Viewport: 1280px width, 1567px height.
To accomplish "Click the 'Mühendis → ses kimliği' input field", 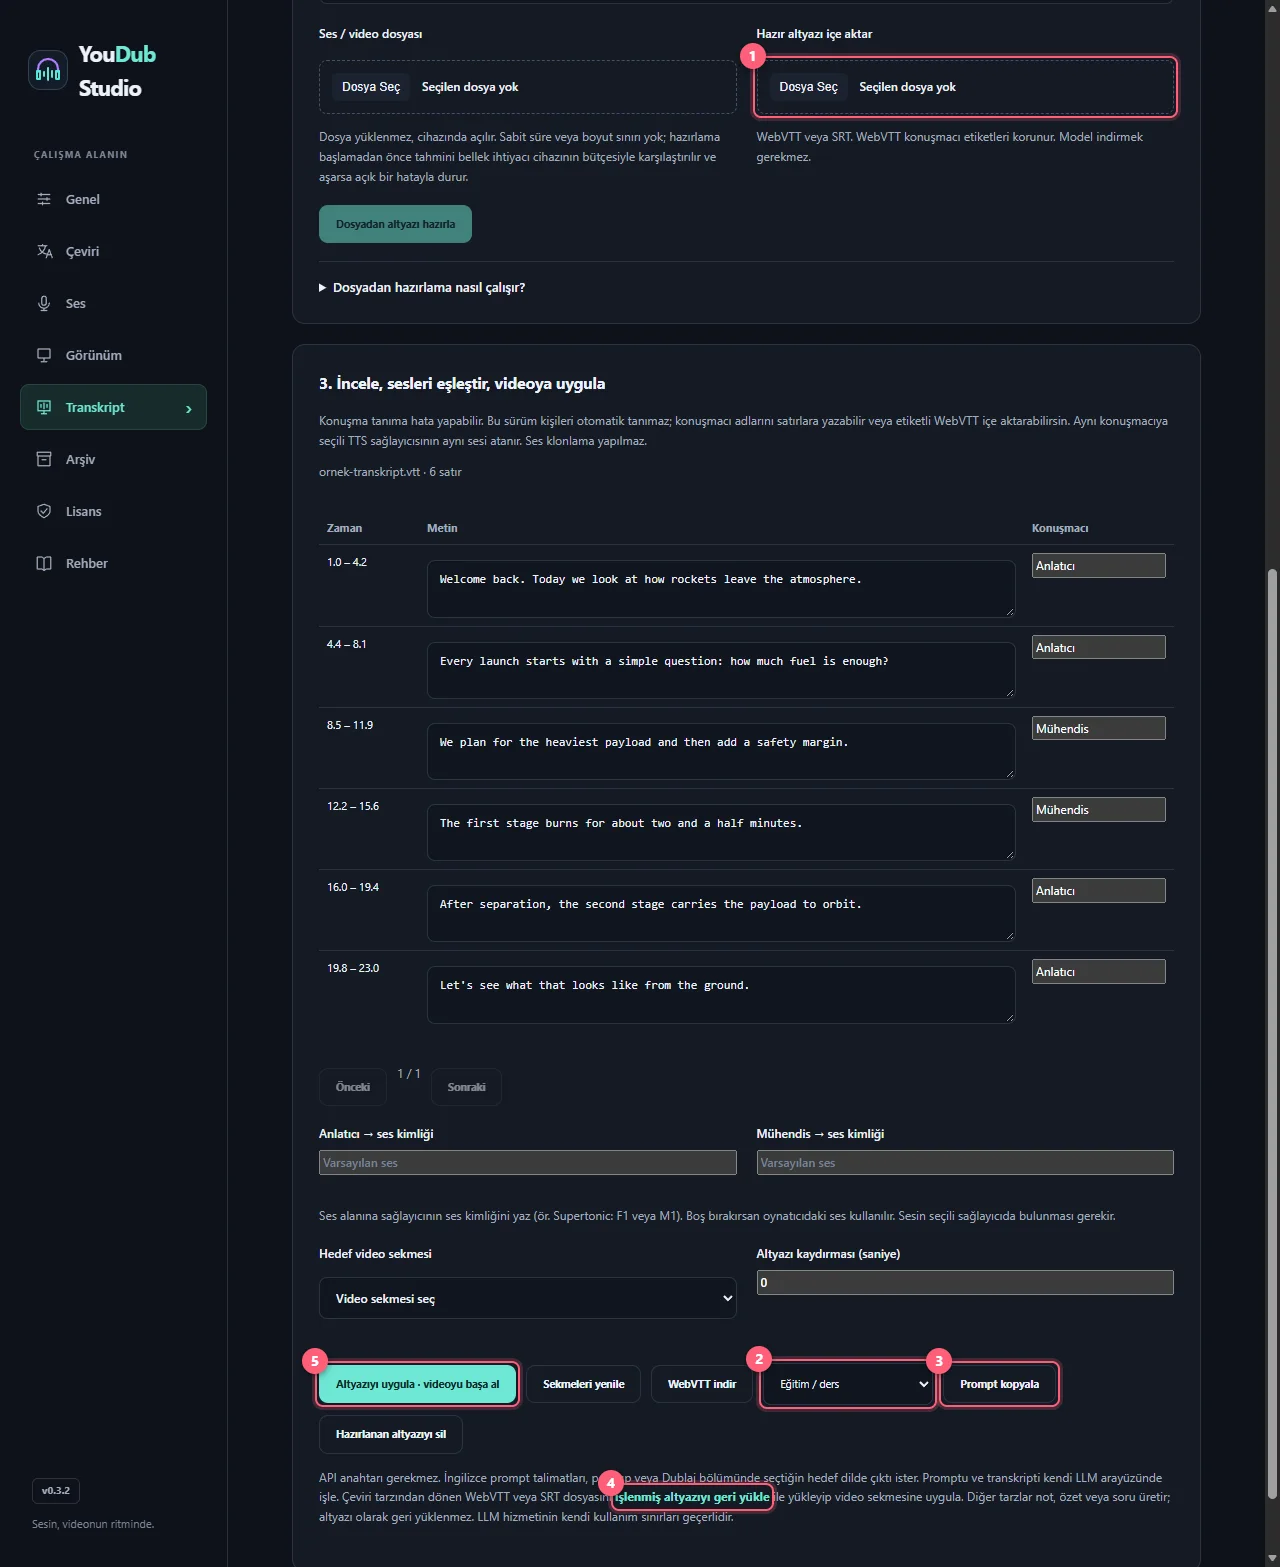I will (x=965, y=1163).
